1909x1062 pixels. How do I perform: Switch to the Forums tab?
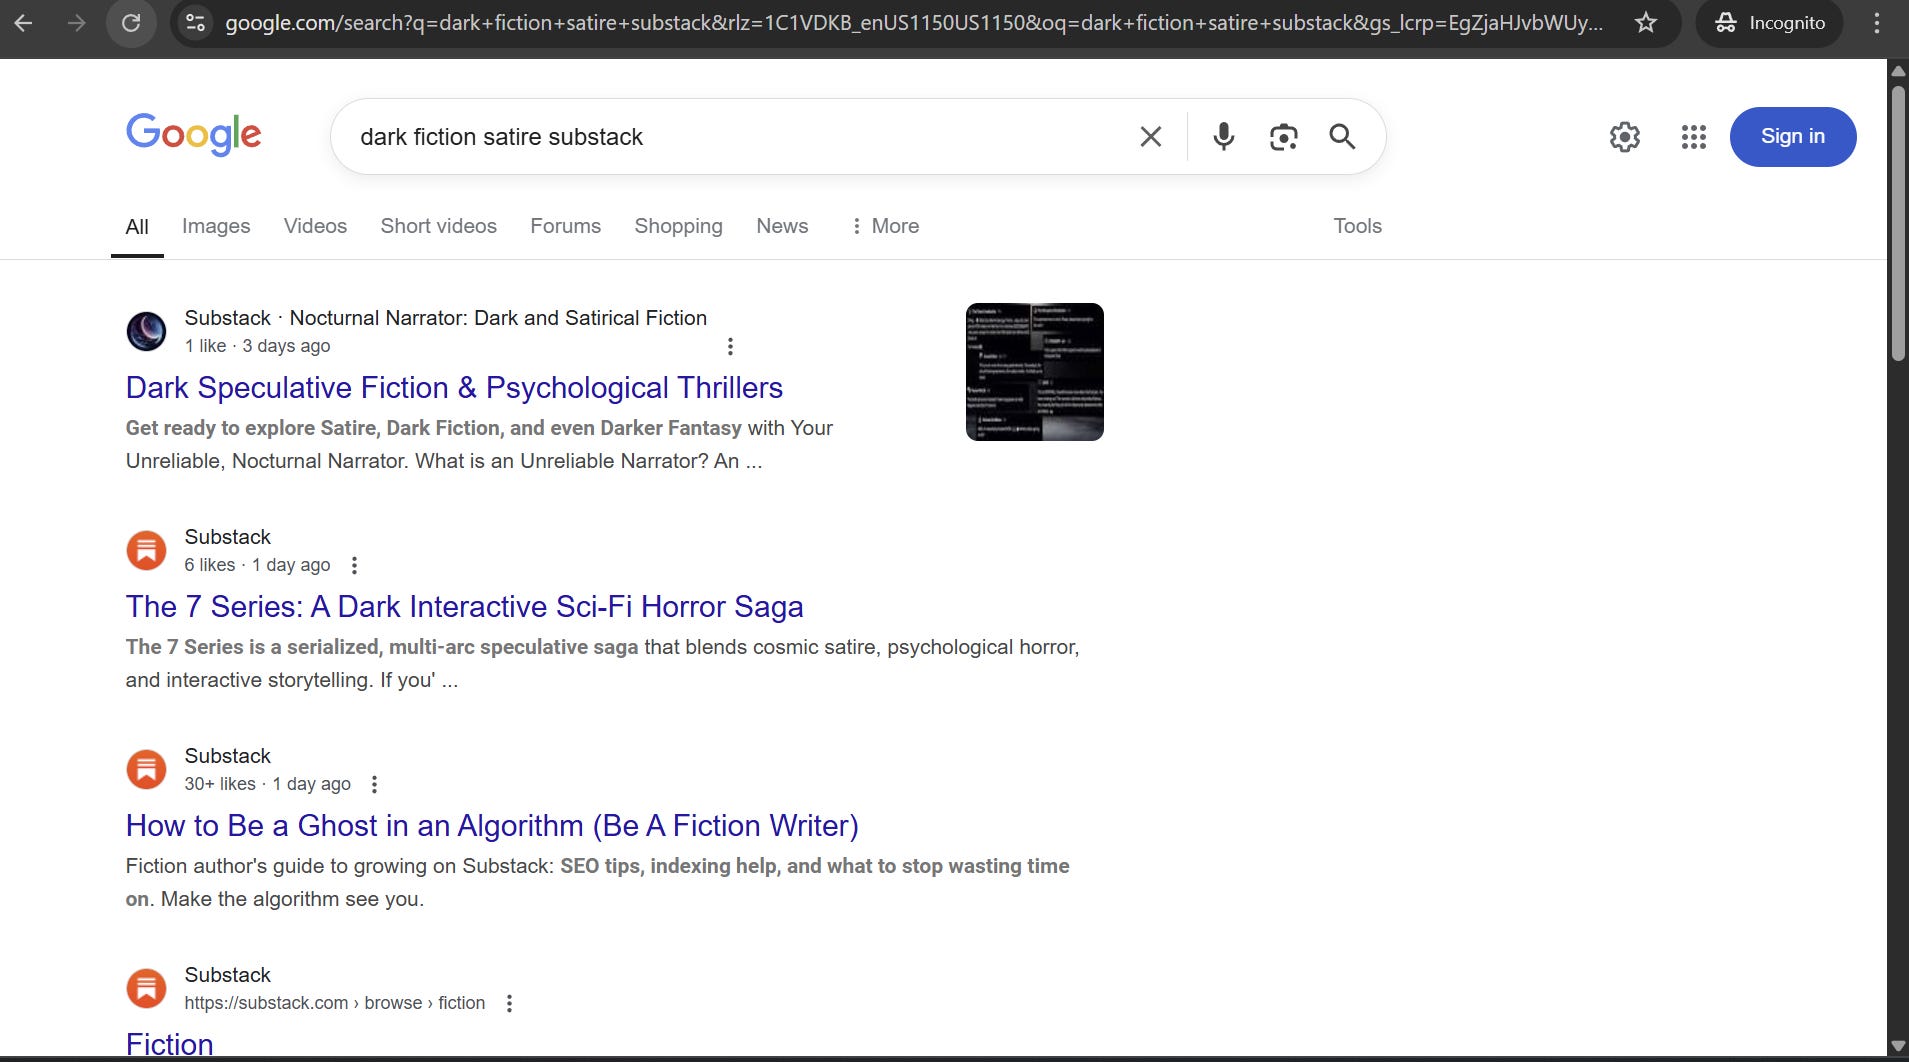[x=565, y=226]
